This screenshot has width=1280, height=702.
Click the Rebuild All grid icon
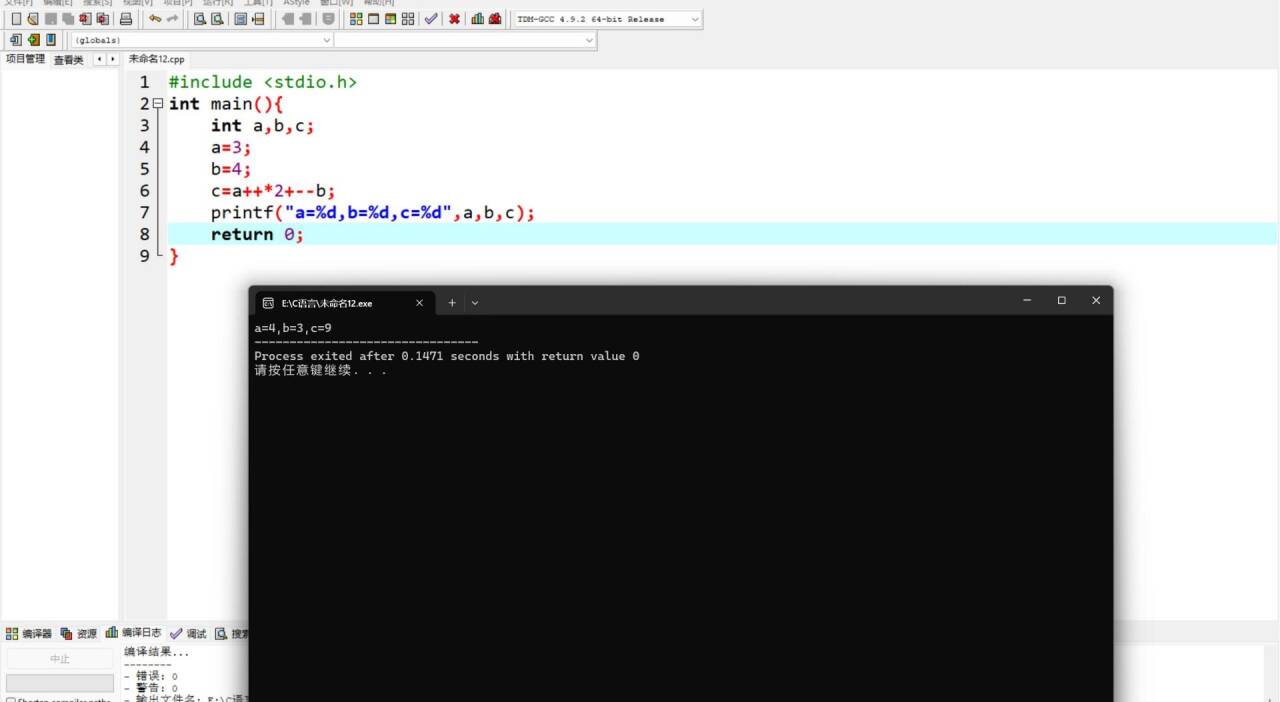[408, 19]
